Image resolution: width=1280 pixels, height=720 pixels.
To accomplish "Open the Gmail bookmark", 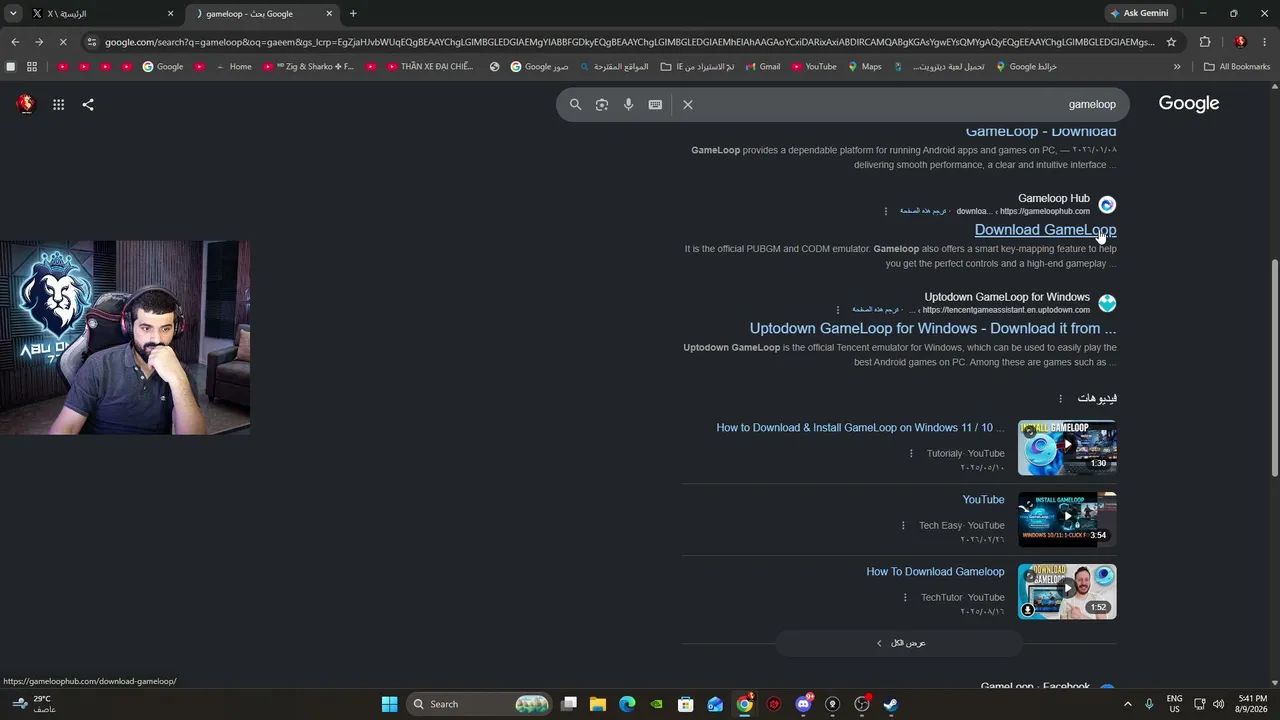I will [x=762, y=67].
